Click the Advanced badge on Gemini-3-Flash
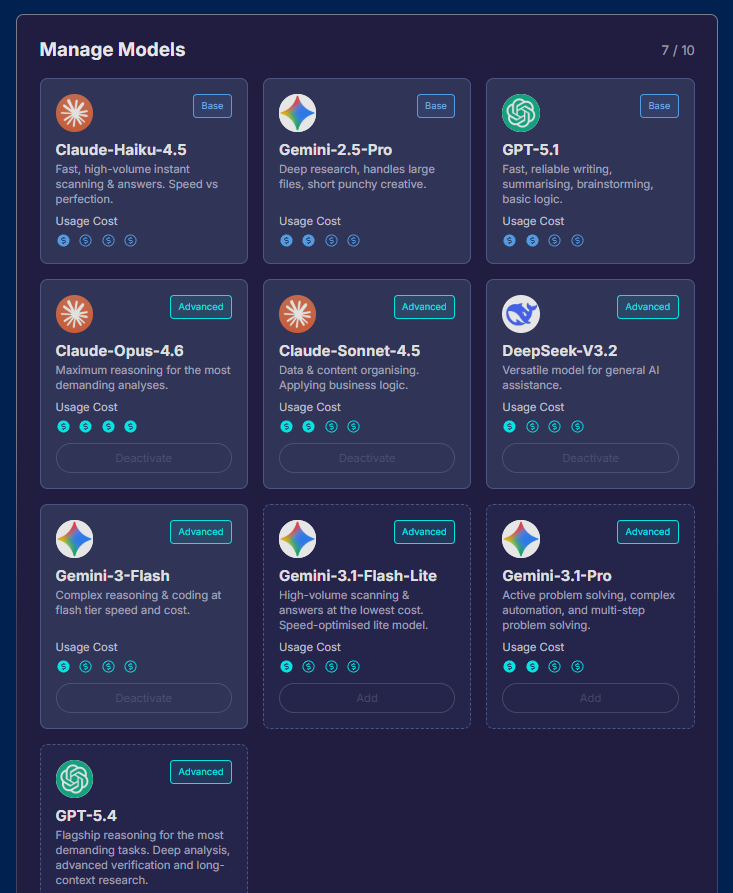The height and width of the screenshot is (893, 733). [201, 532]
